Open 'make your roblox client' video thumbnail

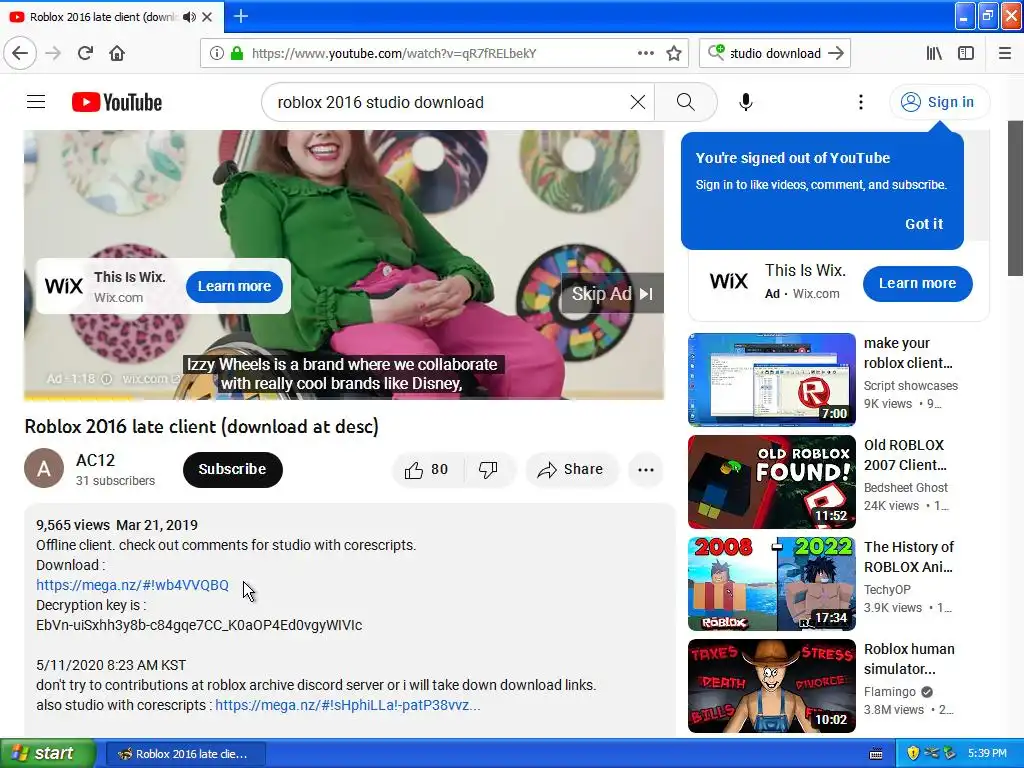pyautogui.click(x=771, y=379)
